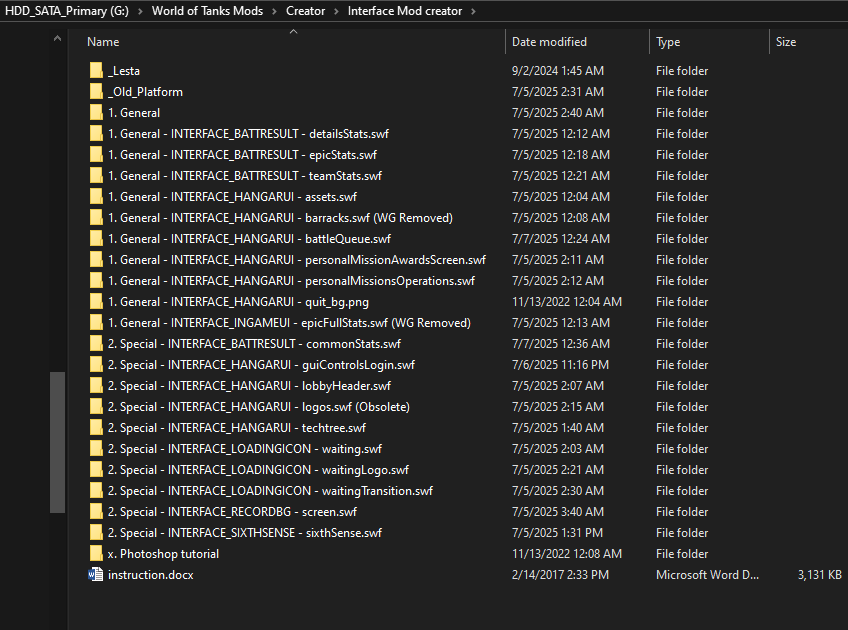This screenshot has width=848, height=630.
Task: Click the navigation pane scrollbar thumb
Action: 57,442
